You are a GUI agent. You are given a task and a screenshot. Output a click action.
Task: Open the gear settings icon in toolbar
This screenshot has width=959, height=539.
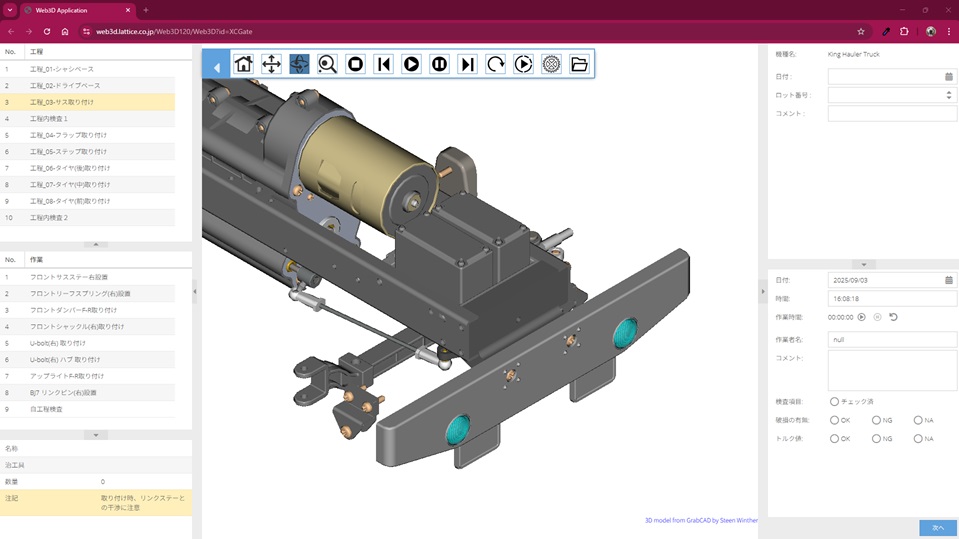coord(551,64)
